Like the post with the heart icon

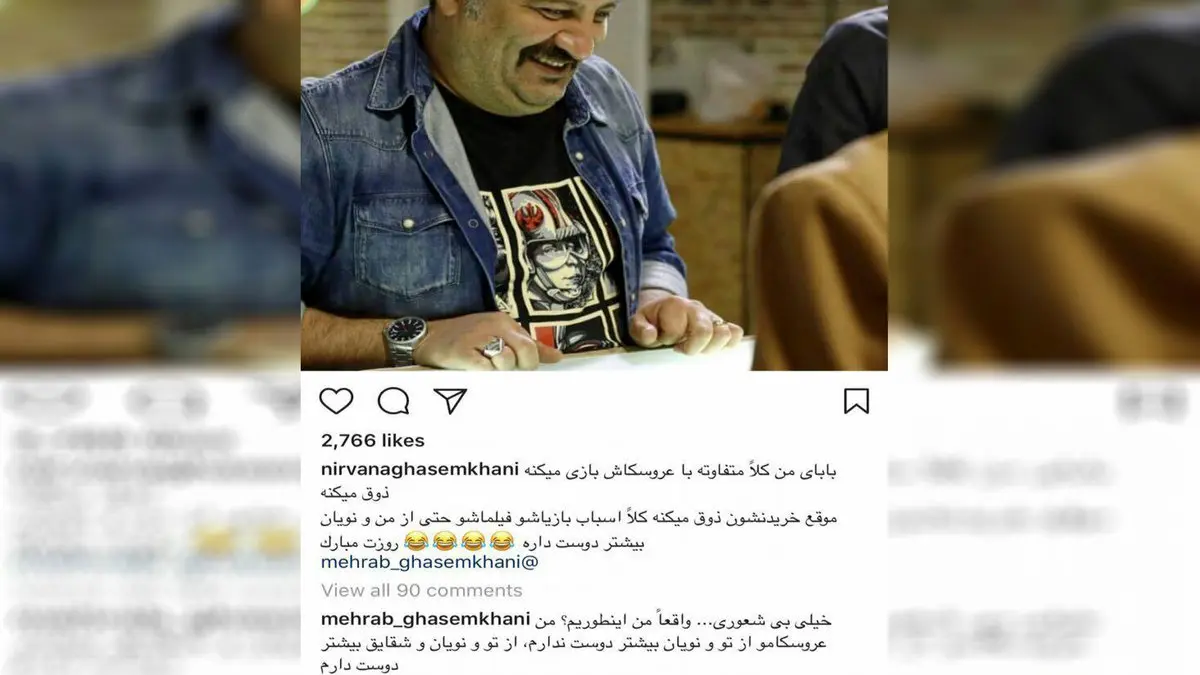(336, 401)
